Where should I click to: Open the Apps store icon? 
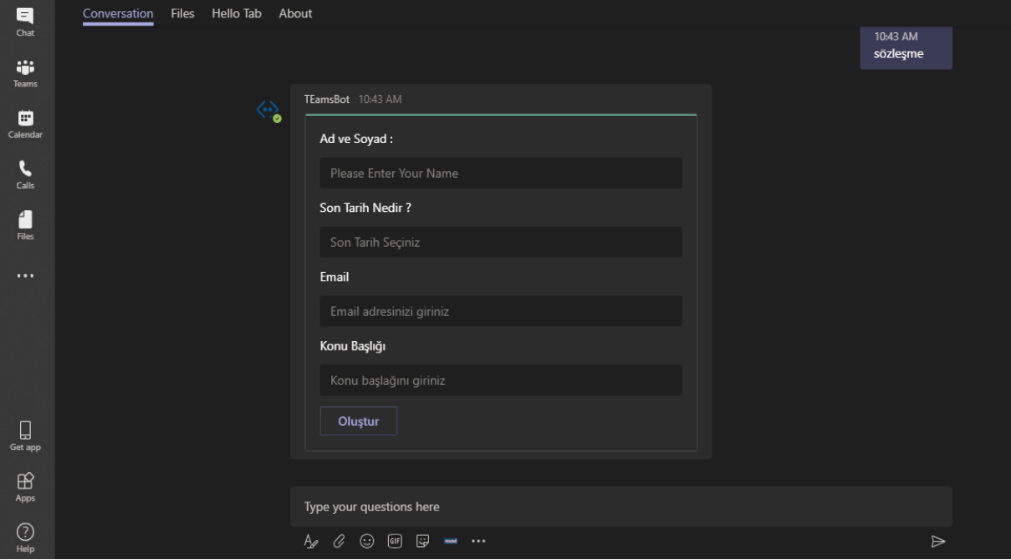pos(25,487)
